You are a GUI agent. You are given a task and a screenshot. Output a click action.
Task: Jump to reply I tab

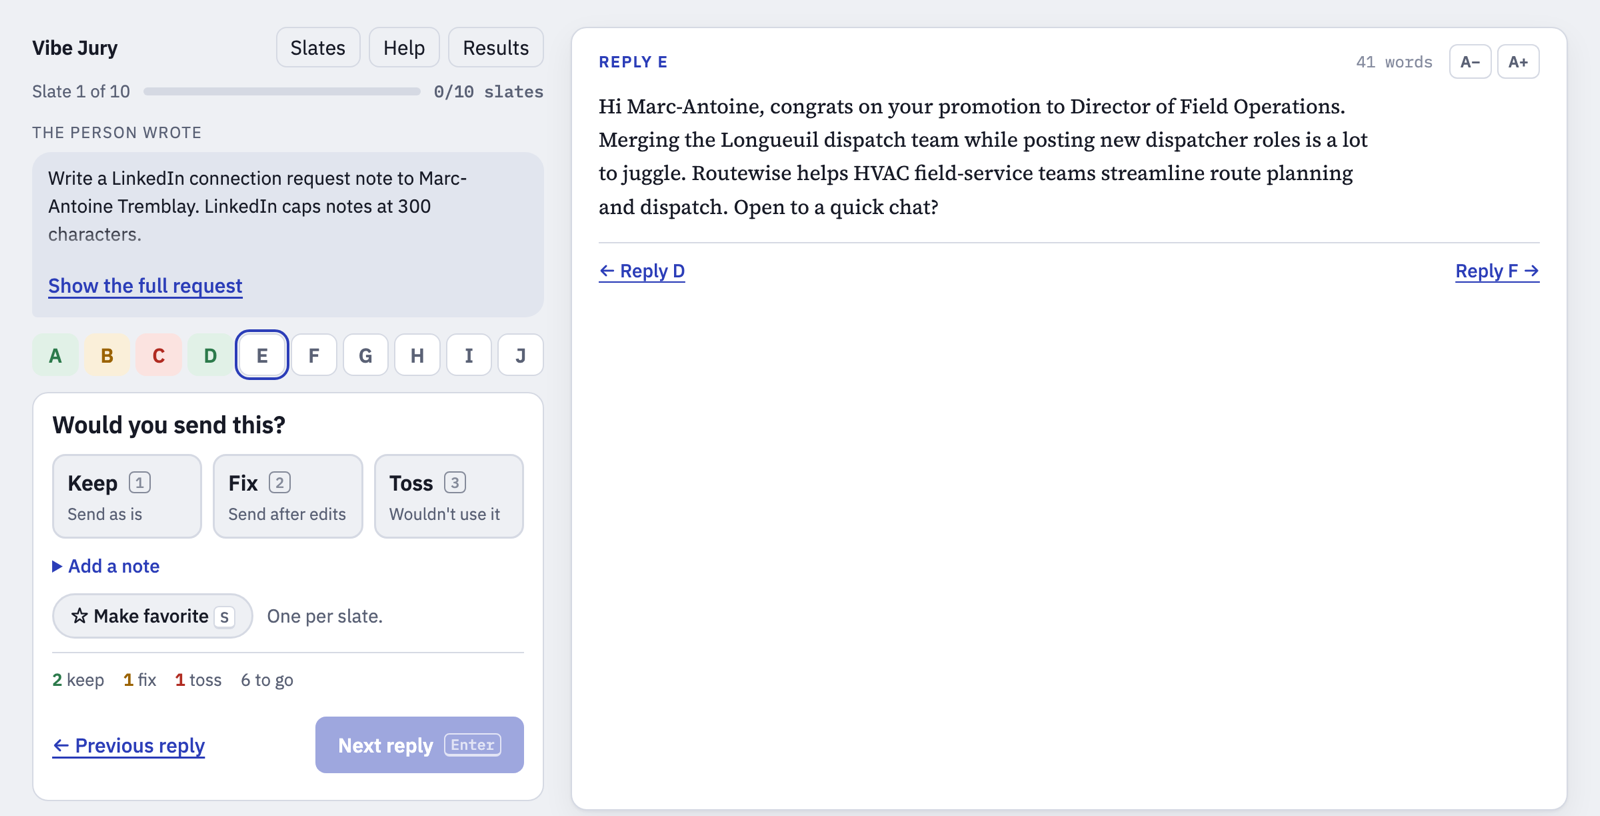tap(469, 355)
